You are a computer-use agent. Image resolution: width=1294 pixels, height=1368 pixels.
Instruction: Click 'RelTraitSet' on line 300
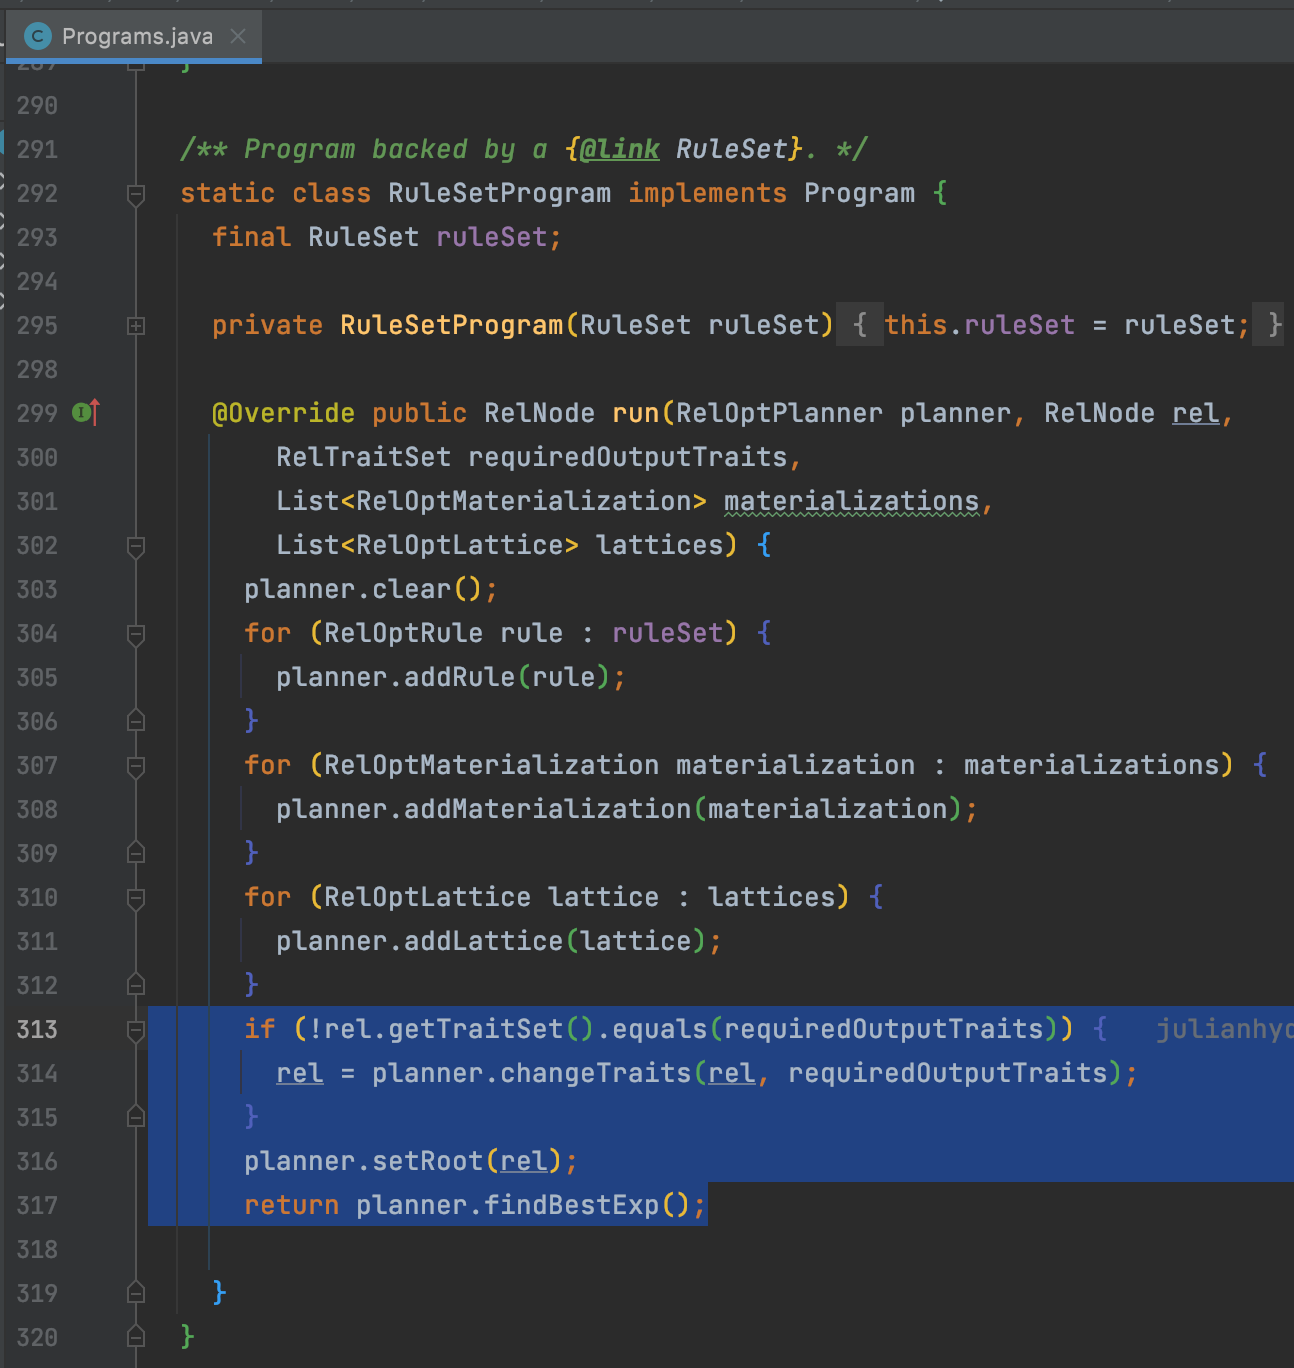(x=363, y=457)
